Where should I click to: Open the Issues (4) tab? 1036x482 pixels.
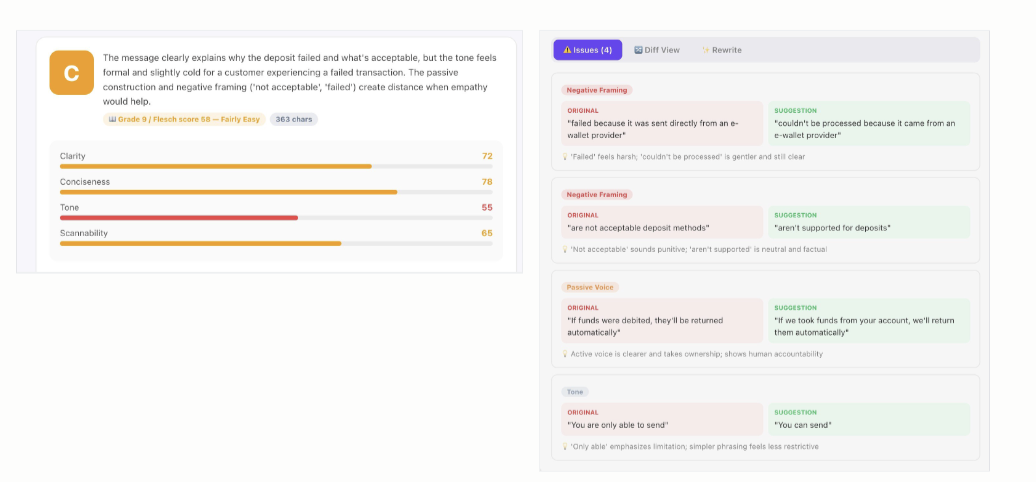[587, 50]
